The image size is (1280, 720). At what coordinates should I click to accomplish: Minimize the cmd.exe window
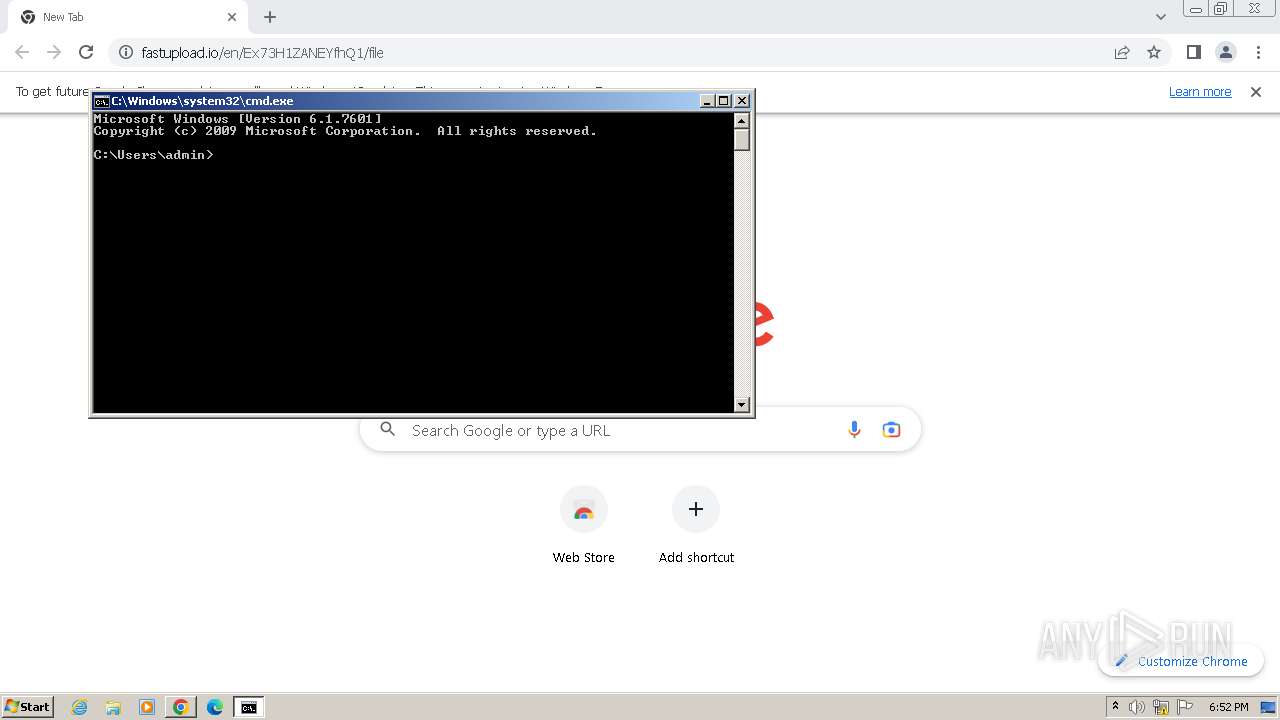(x=707, y=101)
